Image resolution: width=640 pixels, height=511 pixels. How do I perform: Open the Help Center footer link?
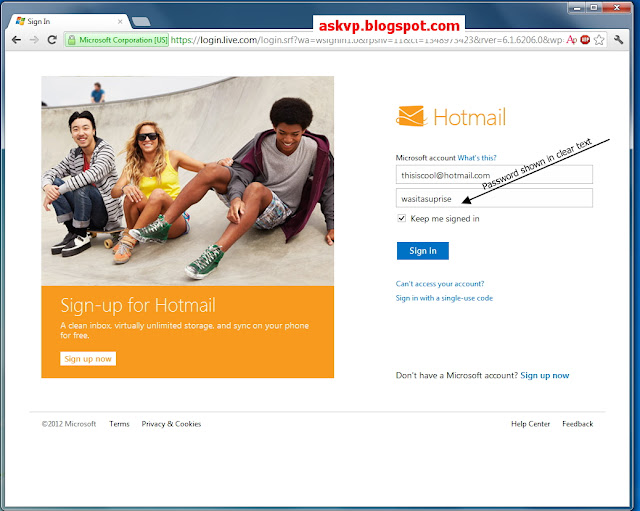pos(530,424)
